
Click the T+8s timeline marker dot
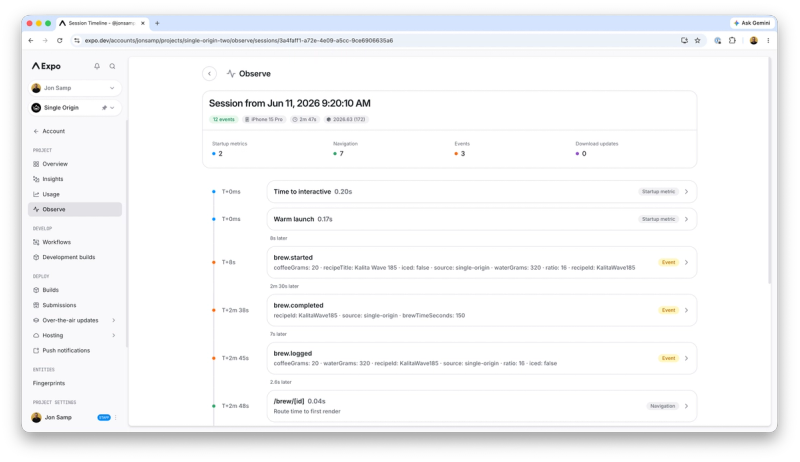pyautogui.click(x=214, y=262)
